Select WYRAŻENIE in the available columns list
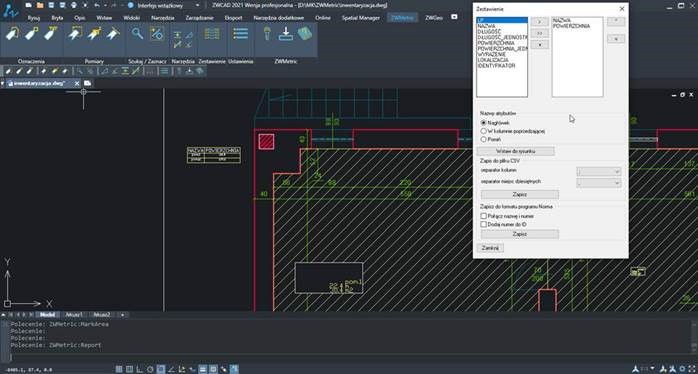The image size is (698, 374). pos(490,54)
